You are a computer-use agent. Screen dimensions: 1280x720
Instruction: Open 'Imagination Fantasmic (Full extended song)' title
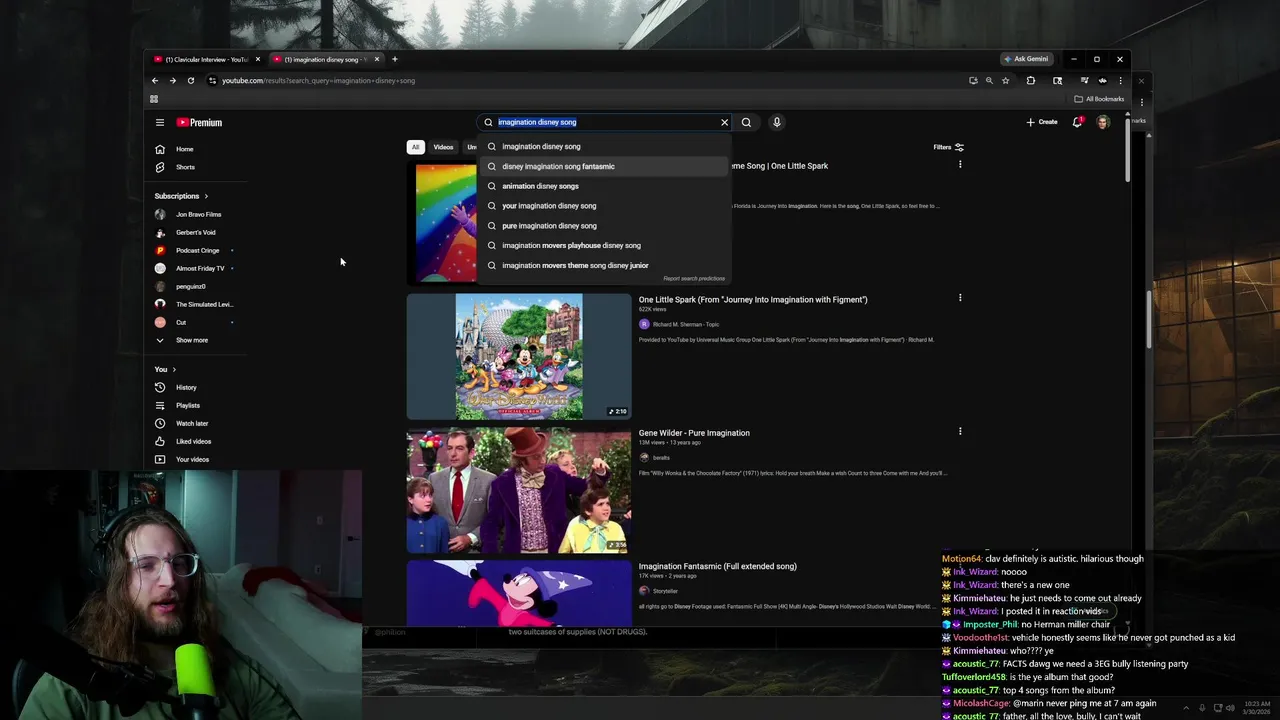click(x=717, y=566)
